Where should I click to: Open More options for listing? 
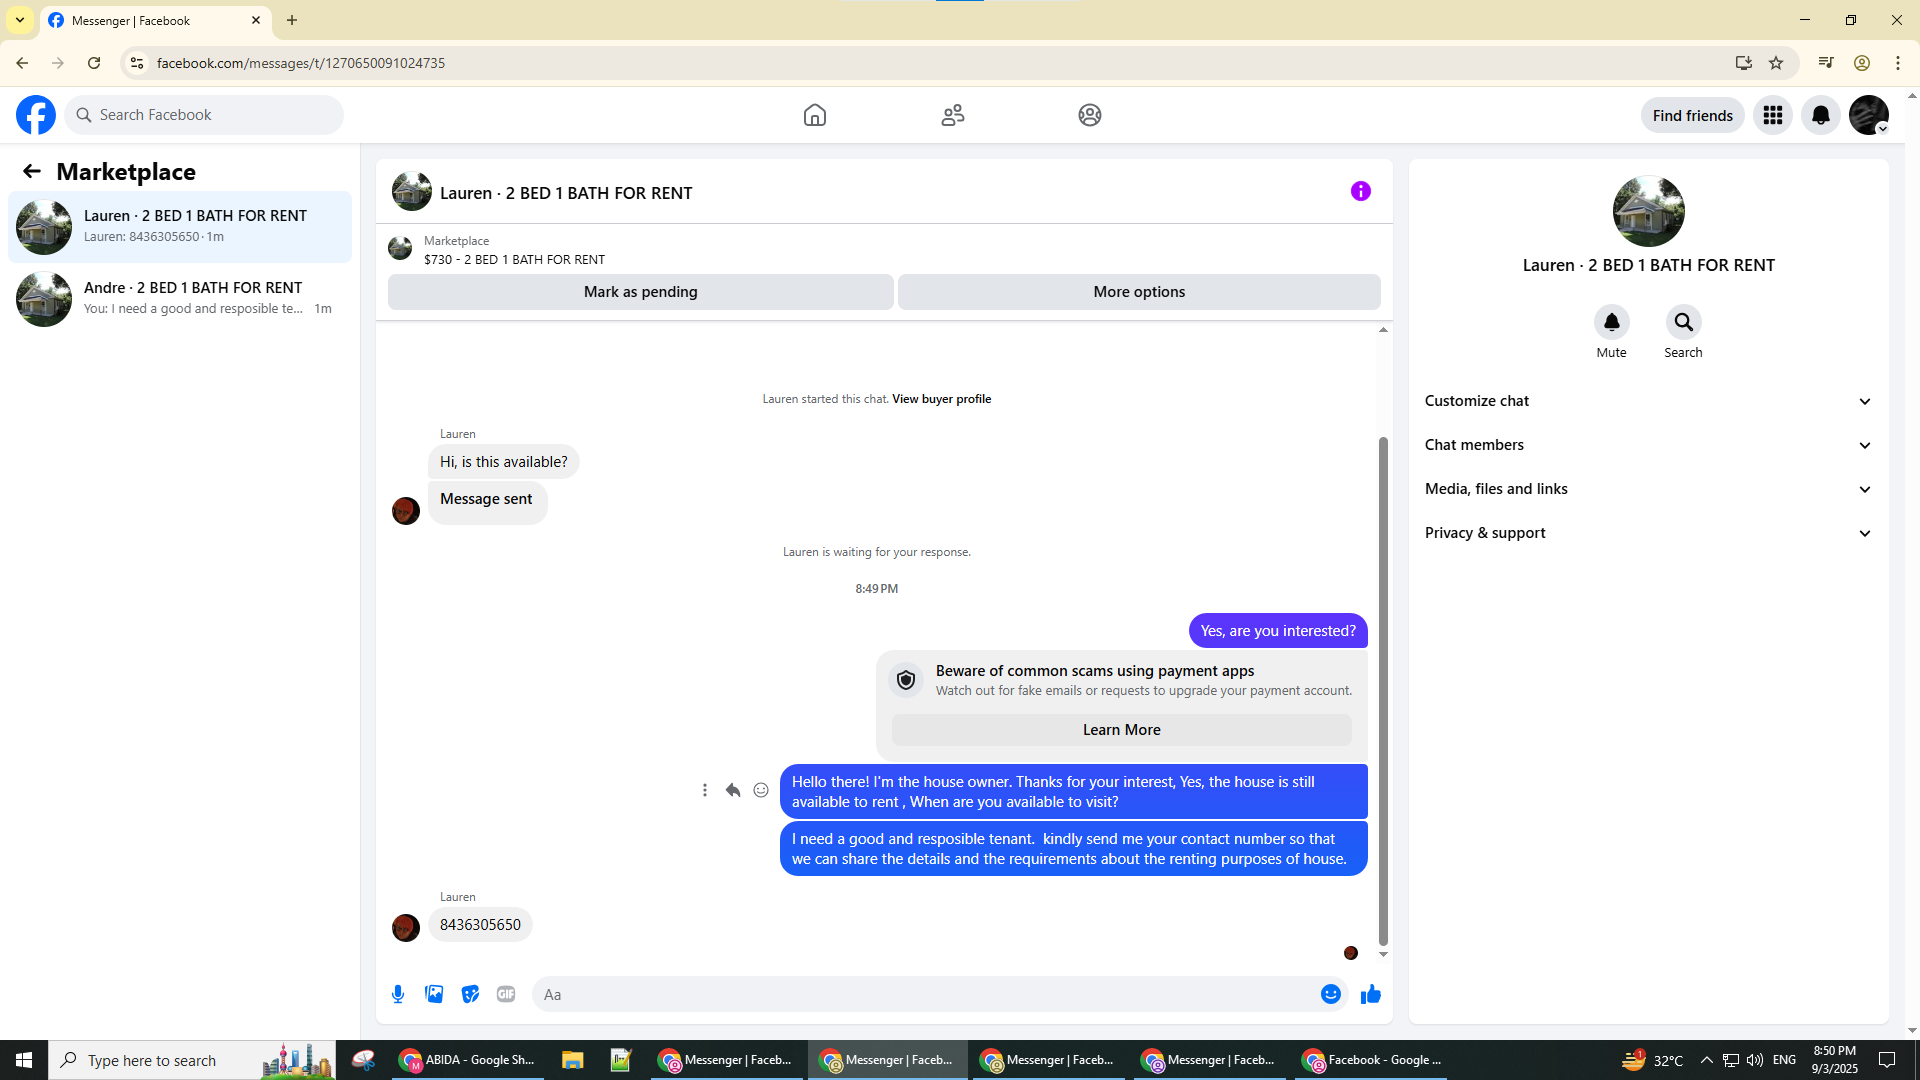[x=1139, y=292]
